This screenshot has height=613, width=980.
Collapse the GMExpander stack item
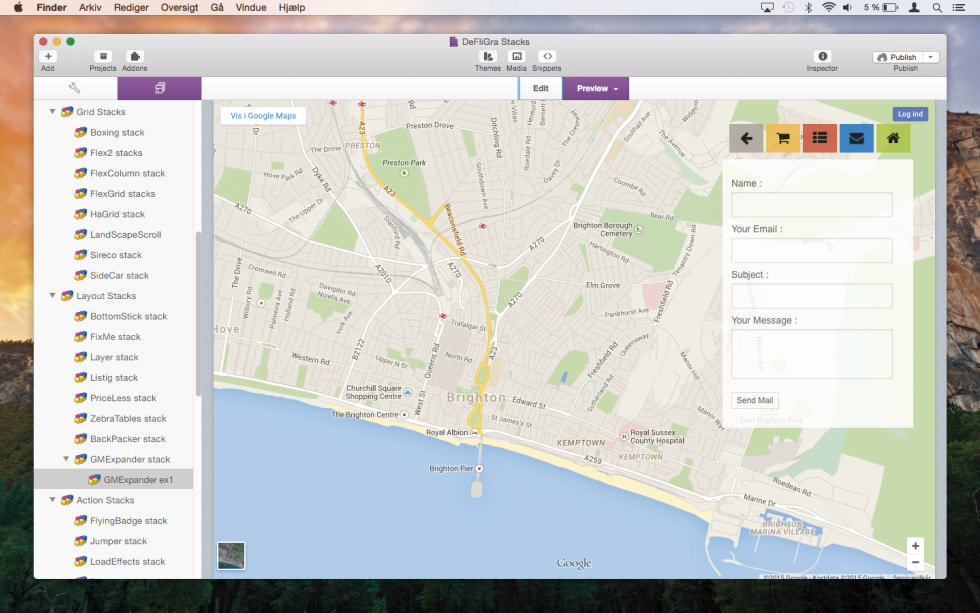click(66, 459)
